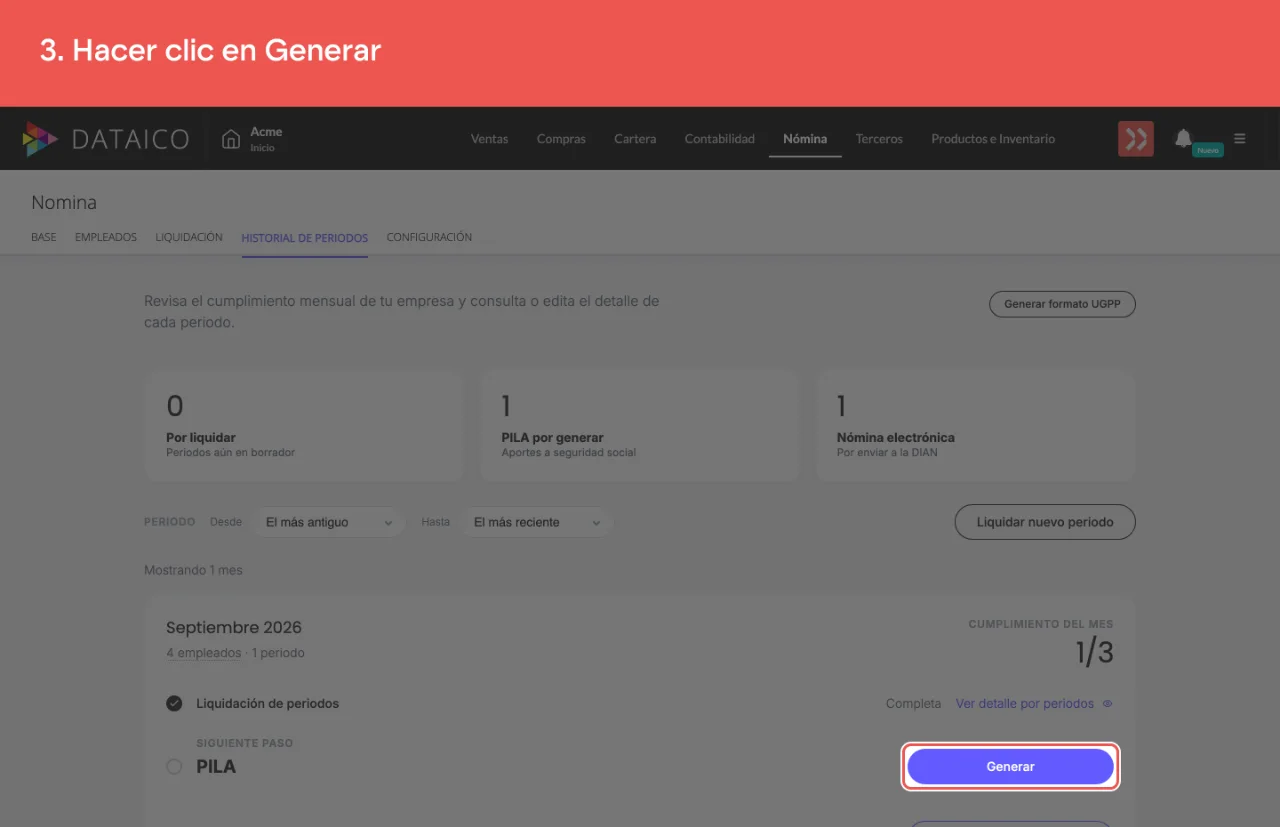Click the checkmark beside Liquidación de periodos
This screenshot has width=1280, height=827.
[x=174, y=704]
